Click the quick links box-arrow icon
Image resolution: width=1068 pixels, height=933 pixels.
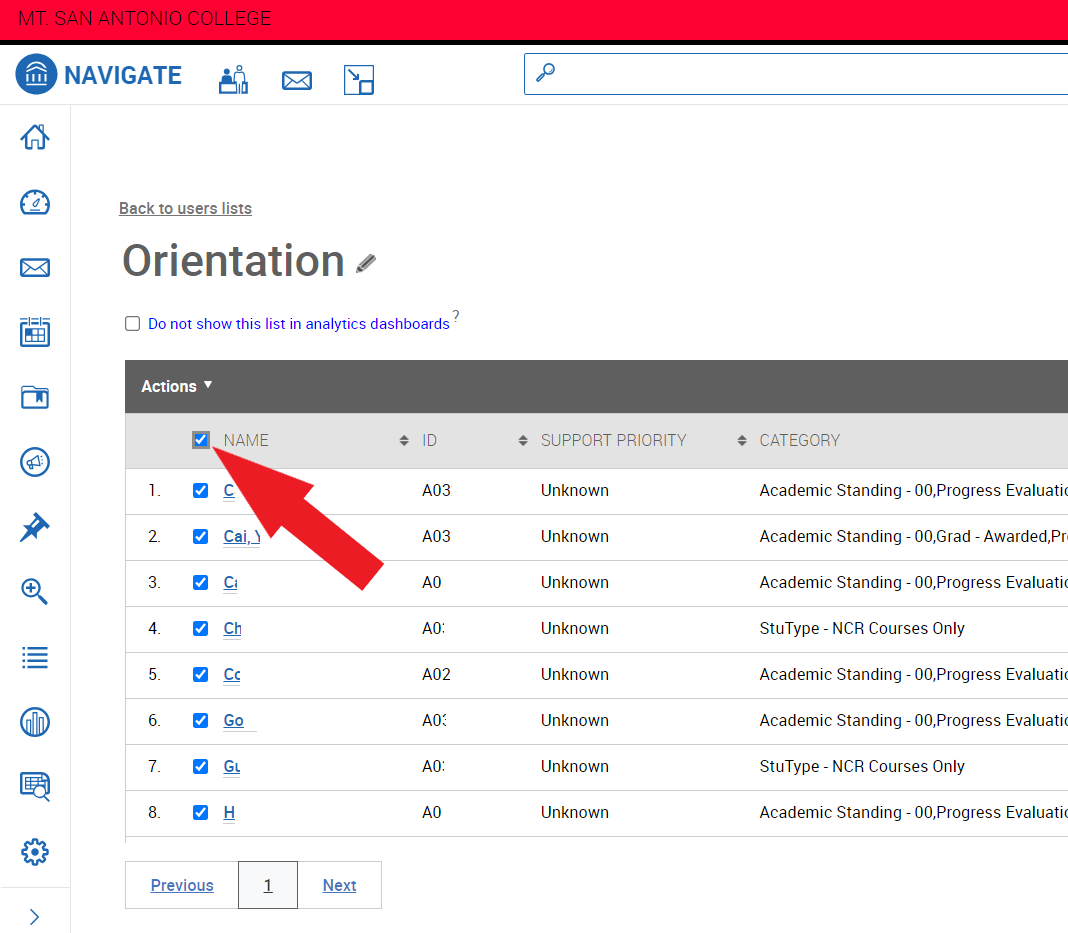(359, 80)
